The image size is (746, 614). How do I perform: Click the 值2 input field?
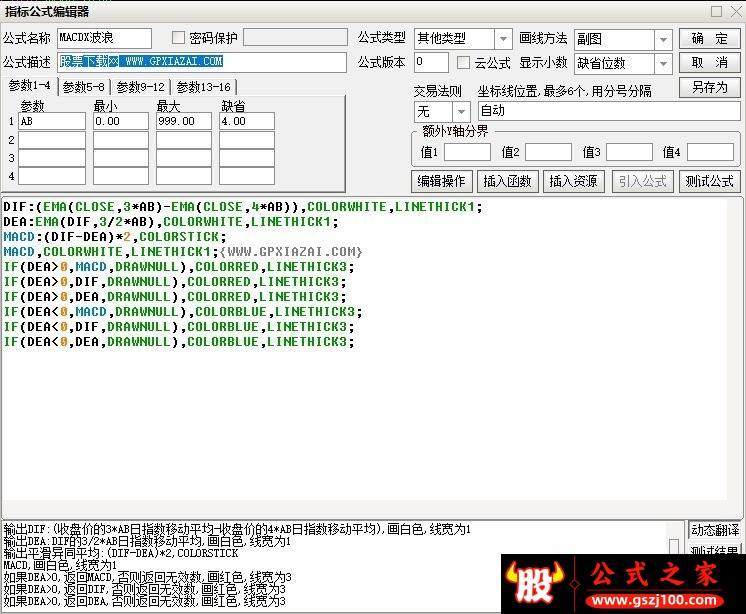(x=548, y=152)
